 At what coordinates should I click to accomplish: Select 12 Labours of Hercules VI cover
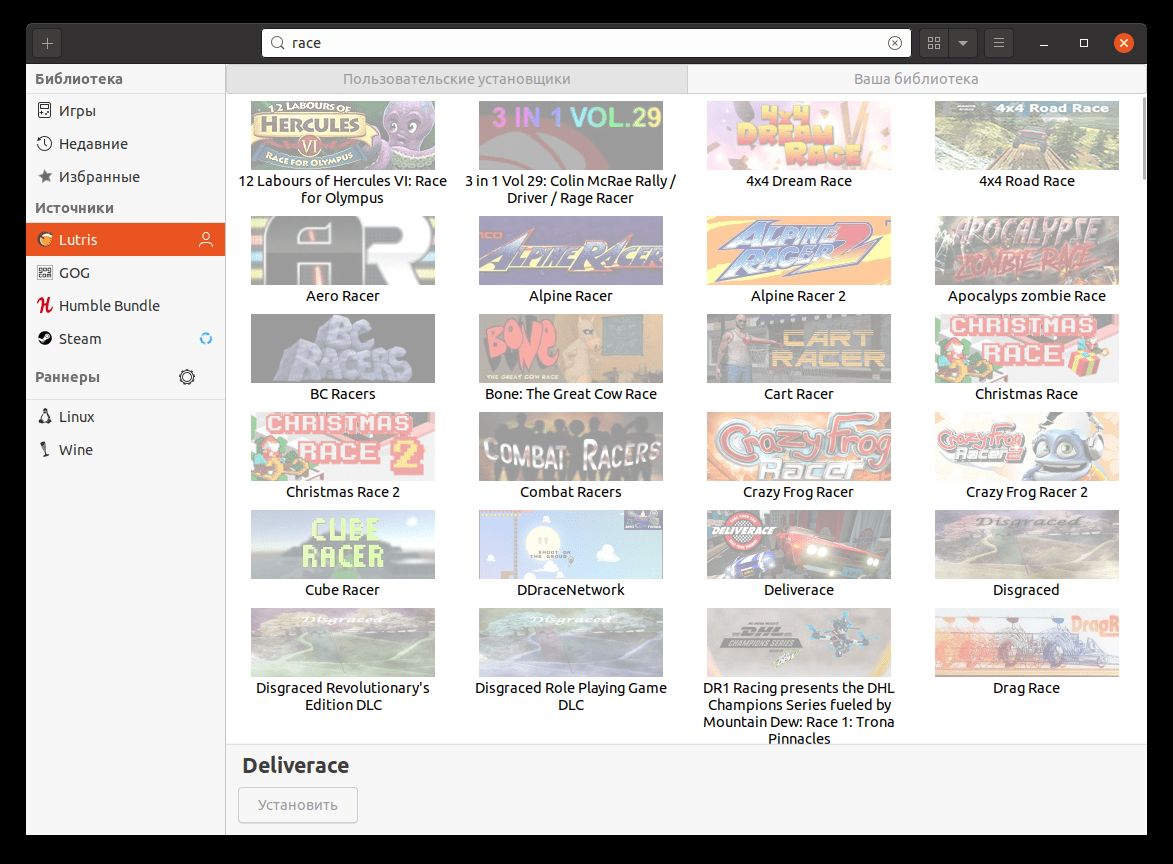point(343,135)
